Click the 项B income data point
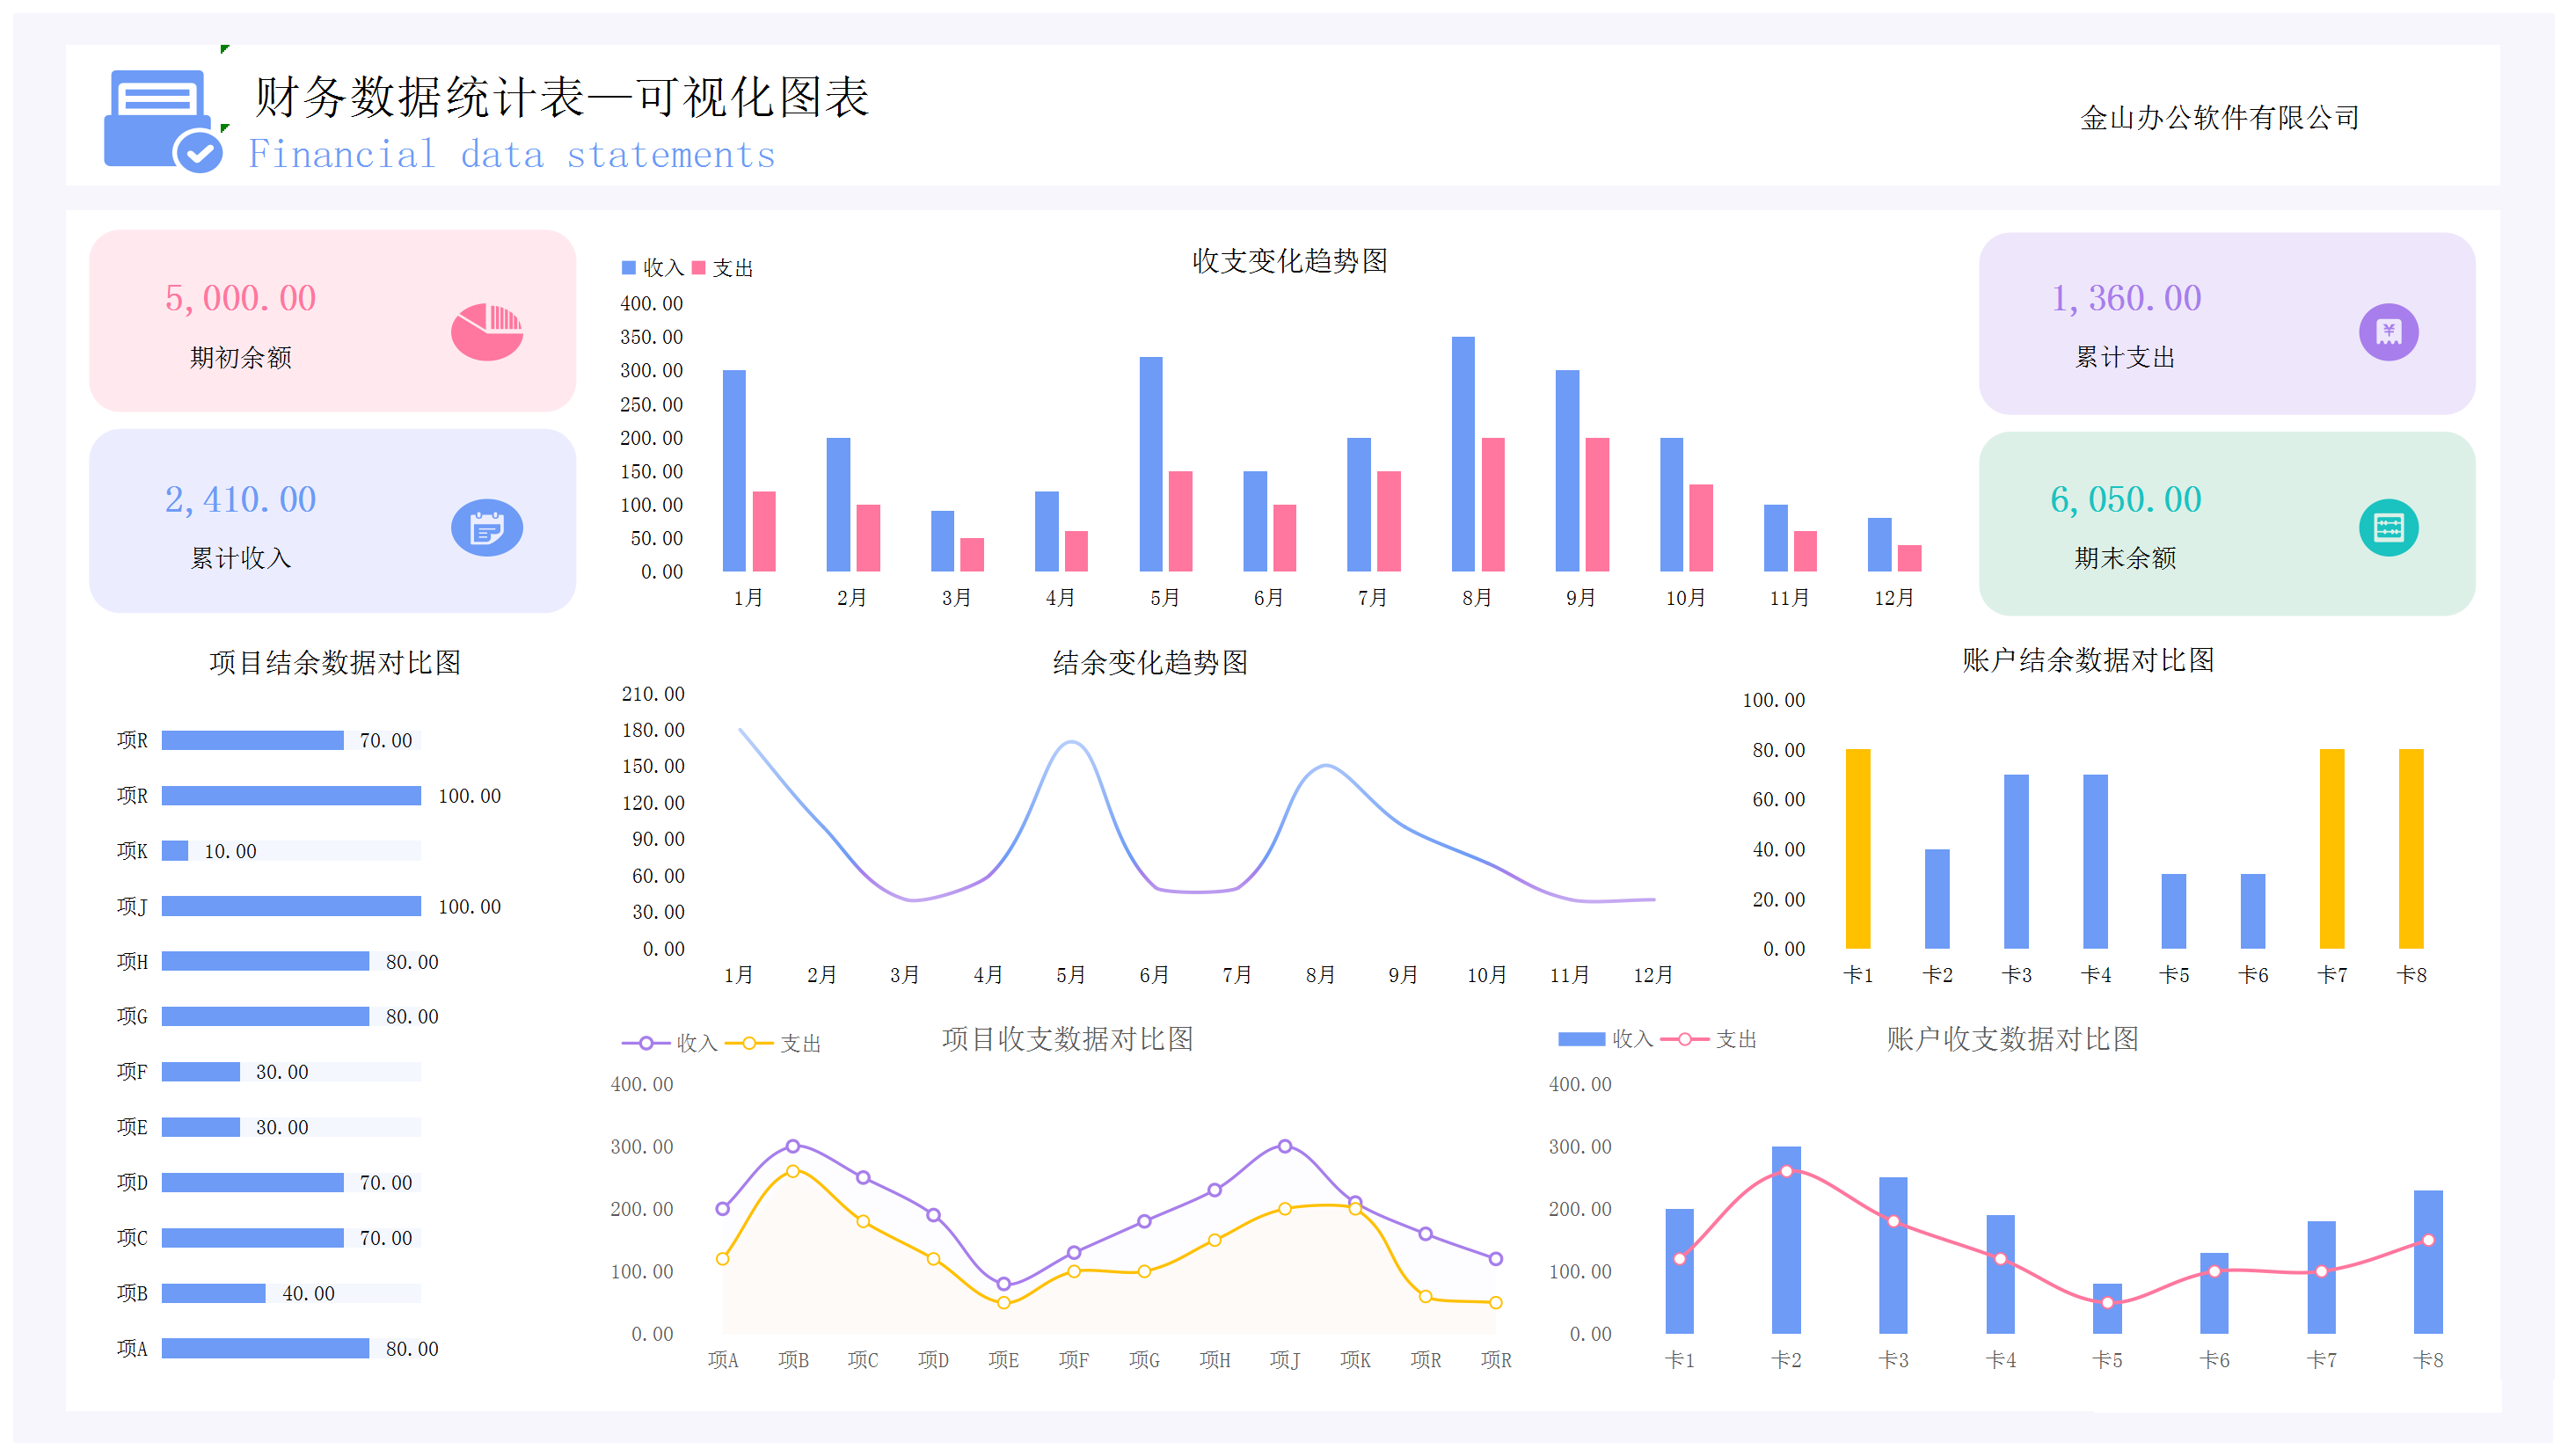Viewport: 2568px width, 1456px height. [793, 1146]
